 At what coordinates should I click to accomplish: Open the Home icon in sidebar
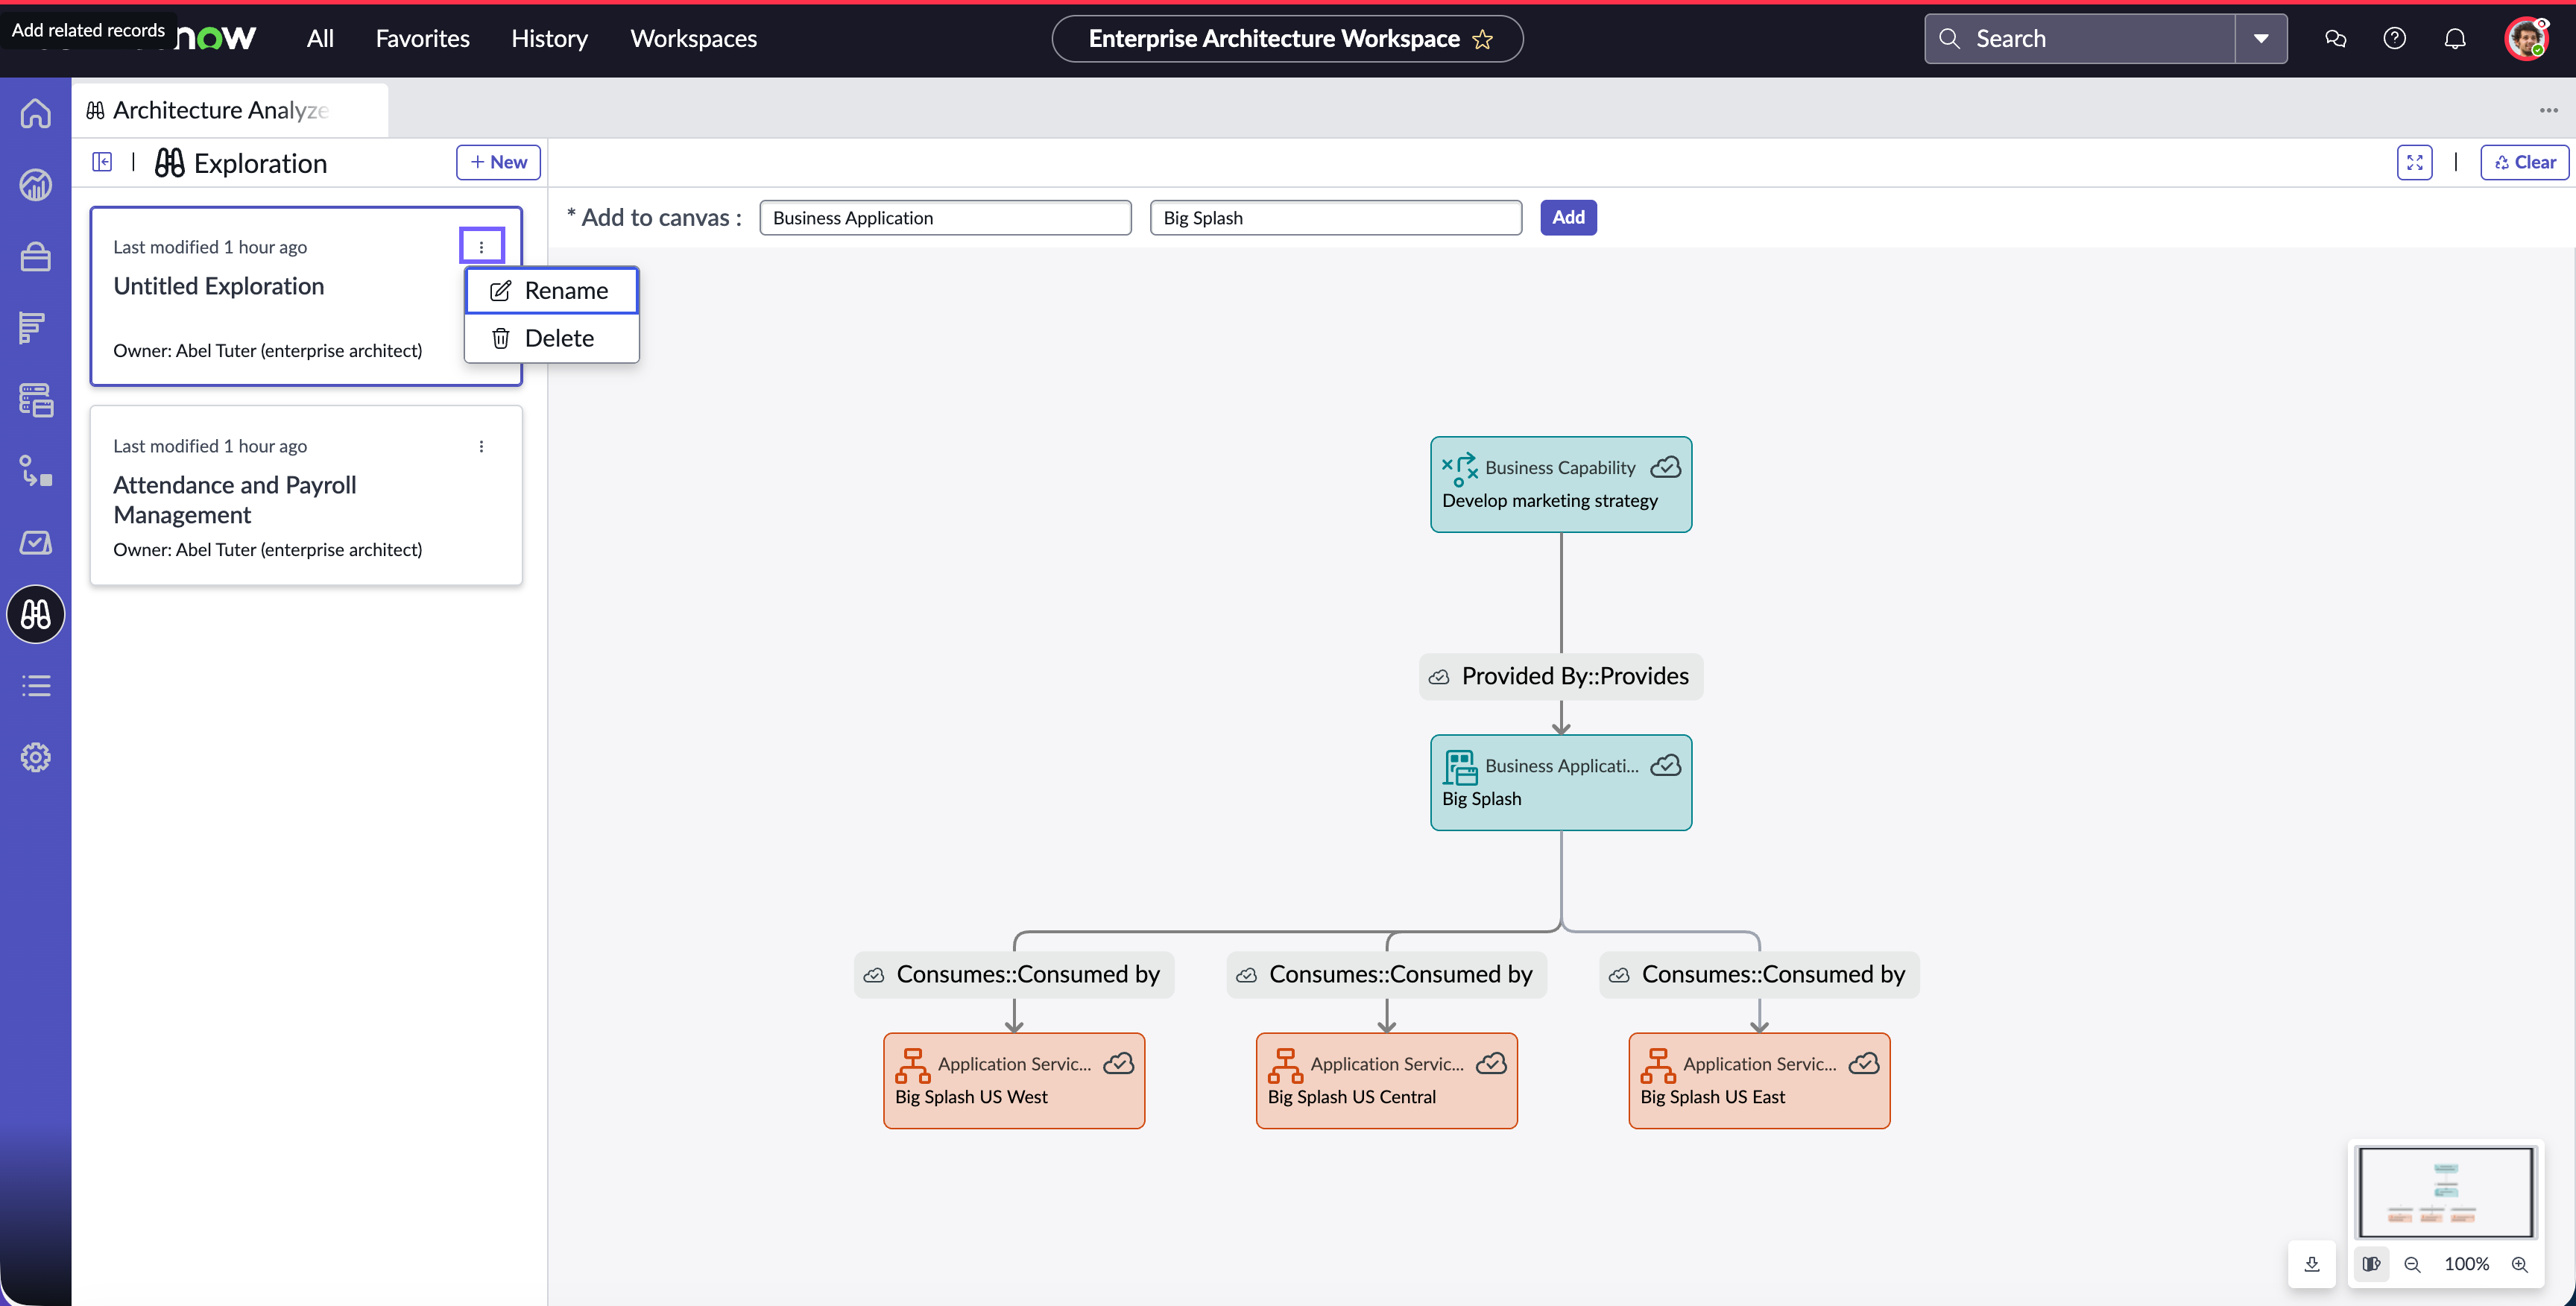click(36, 113)
